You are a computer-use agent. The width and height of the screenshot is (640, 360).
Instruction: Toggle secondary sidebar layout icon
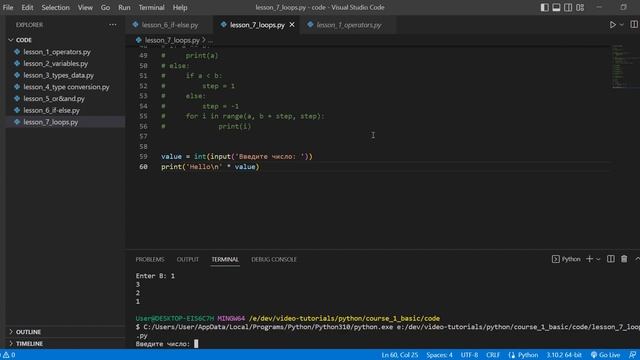[568, 7]
